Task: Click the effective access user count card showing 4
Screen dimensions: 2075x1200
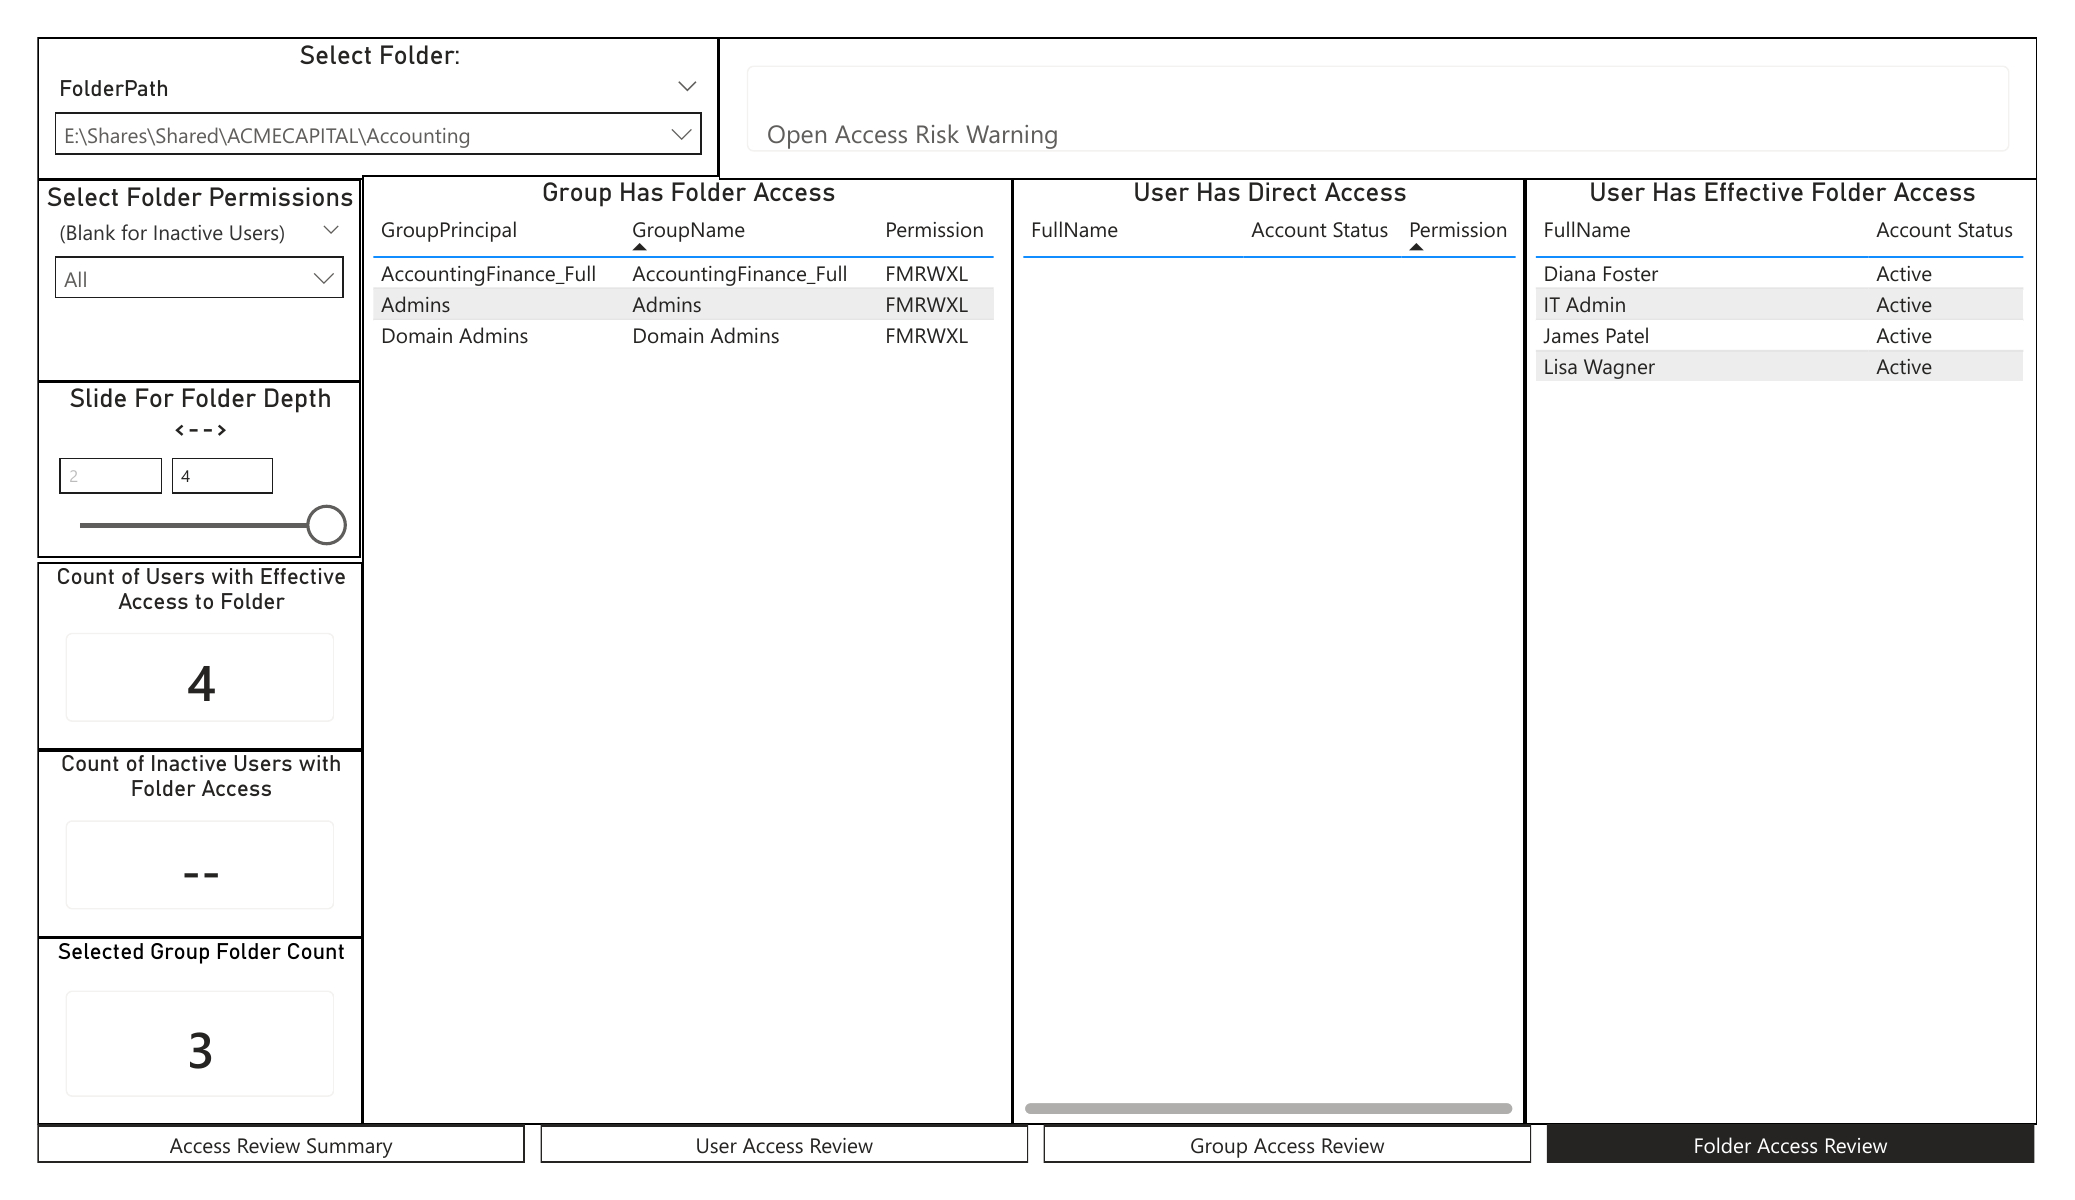Action: pyautogui.click(x=200, y=678)
